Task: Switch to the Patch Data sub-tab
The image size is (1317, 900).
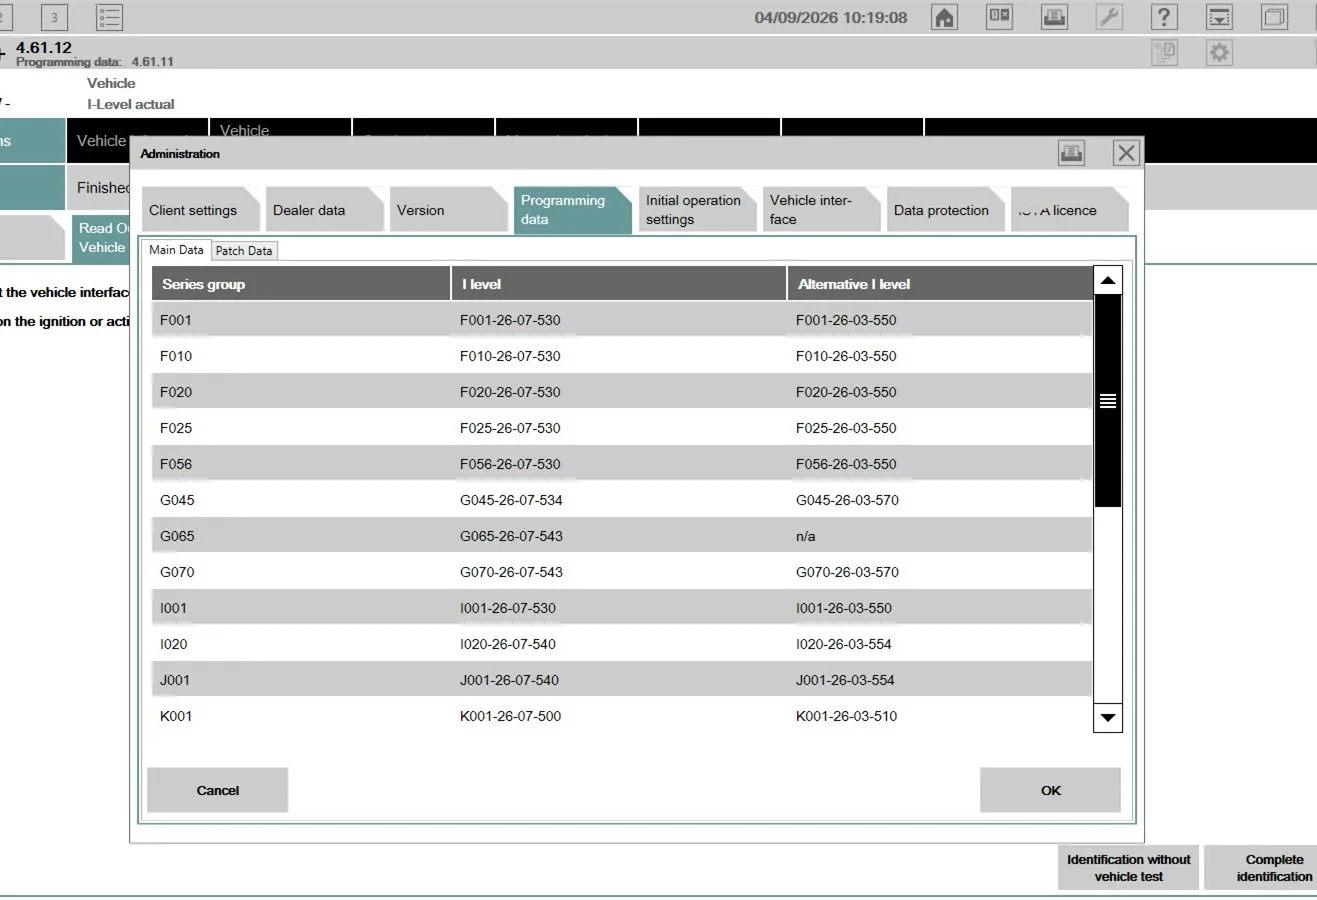Action: pyautogui.click(x=244, y=251)
